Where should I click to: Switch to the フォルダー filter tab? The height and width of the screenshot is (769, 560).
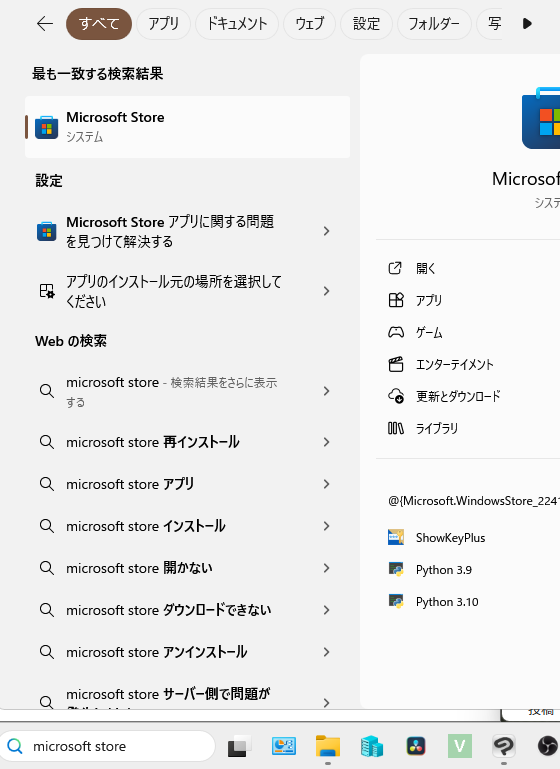click(434, 24)
